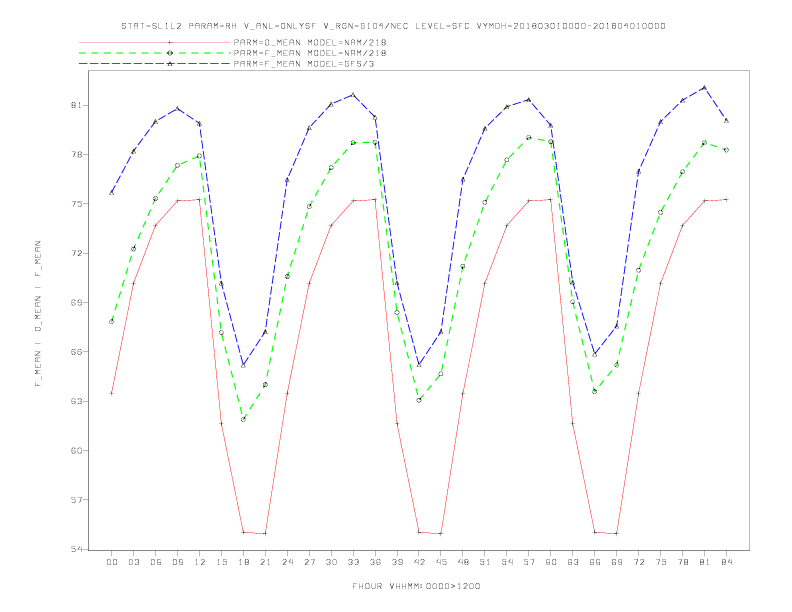Select legend entry PARM=O_MEAN MODEL=NAM/218
This screenshot has height=612, width=792.
tap(310, 42)
